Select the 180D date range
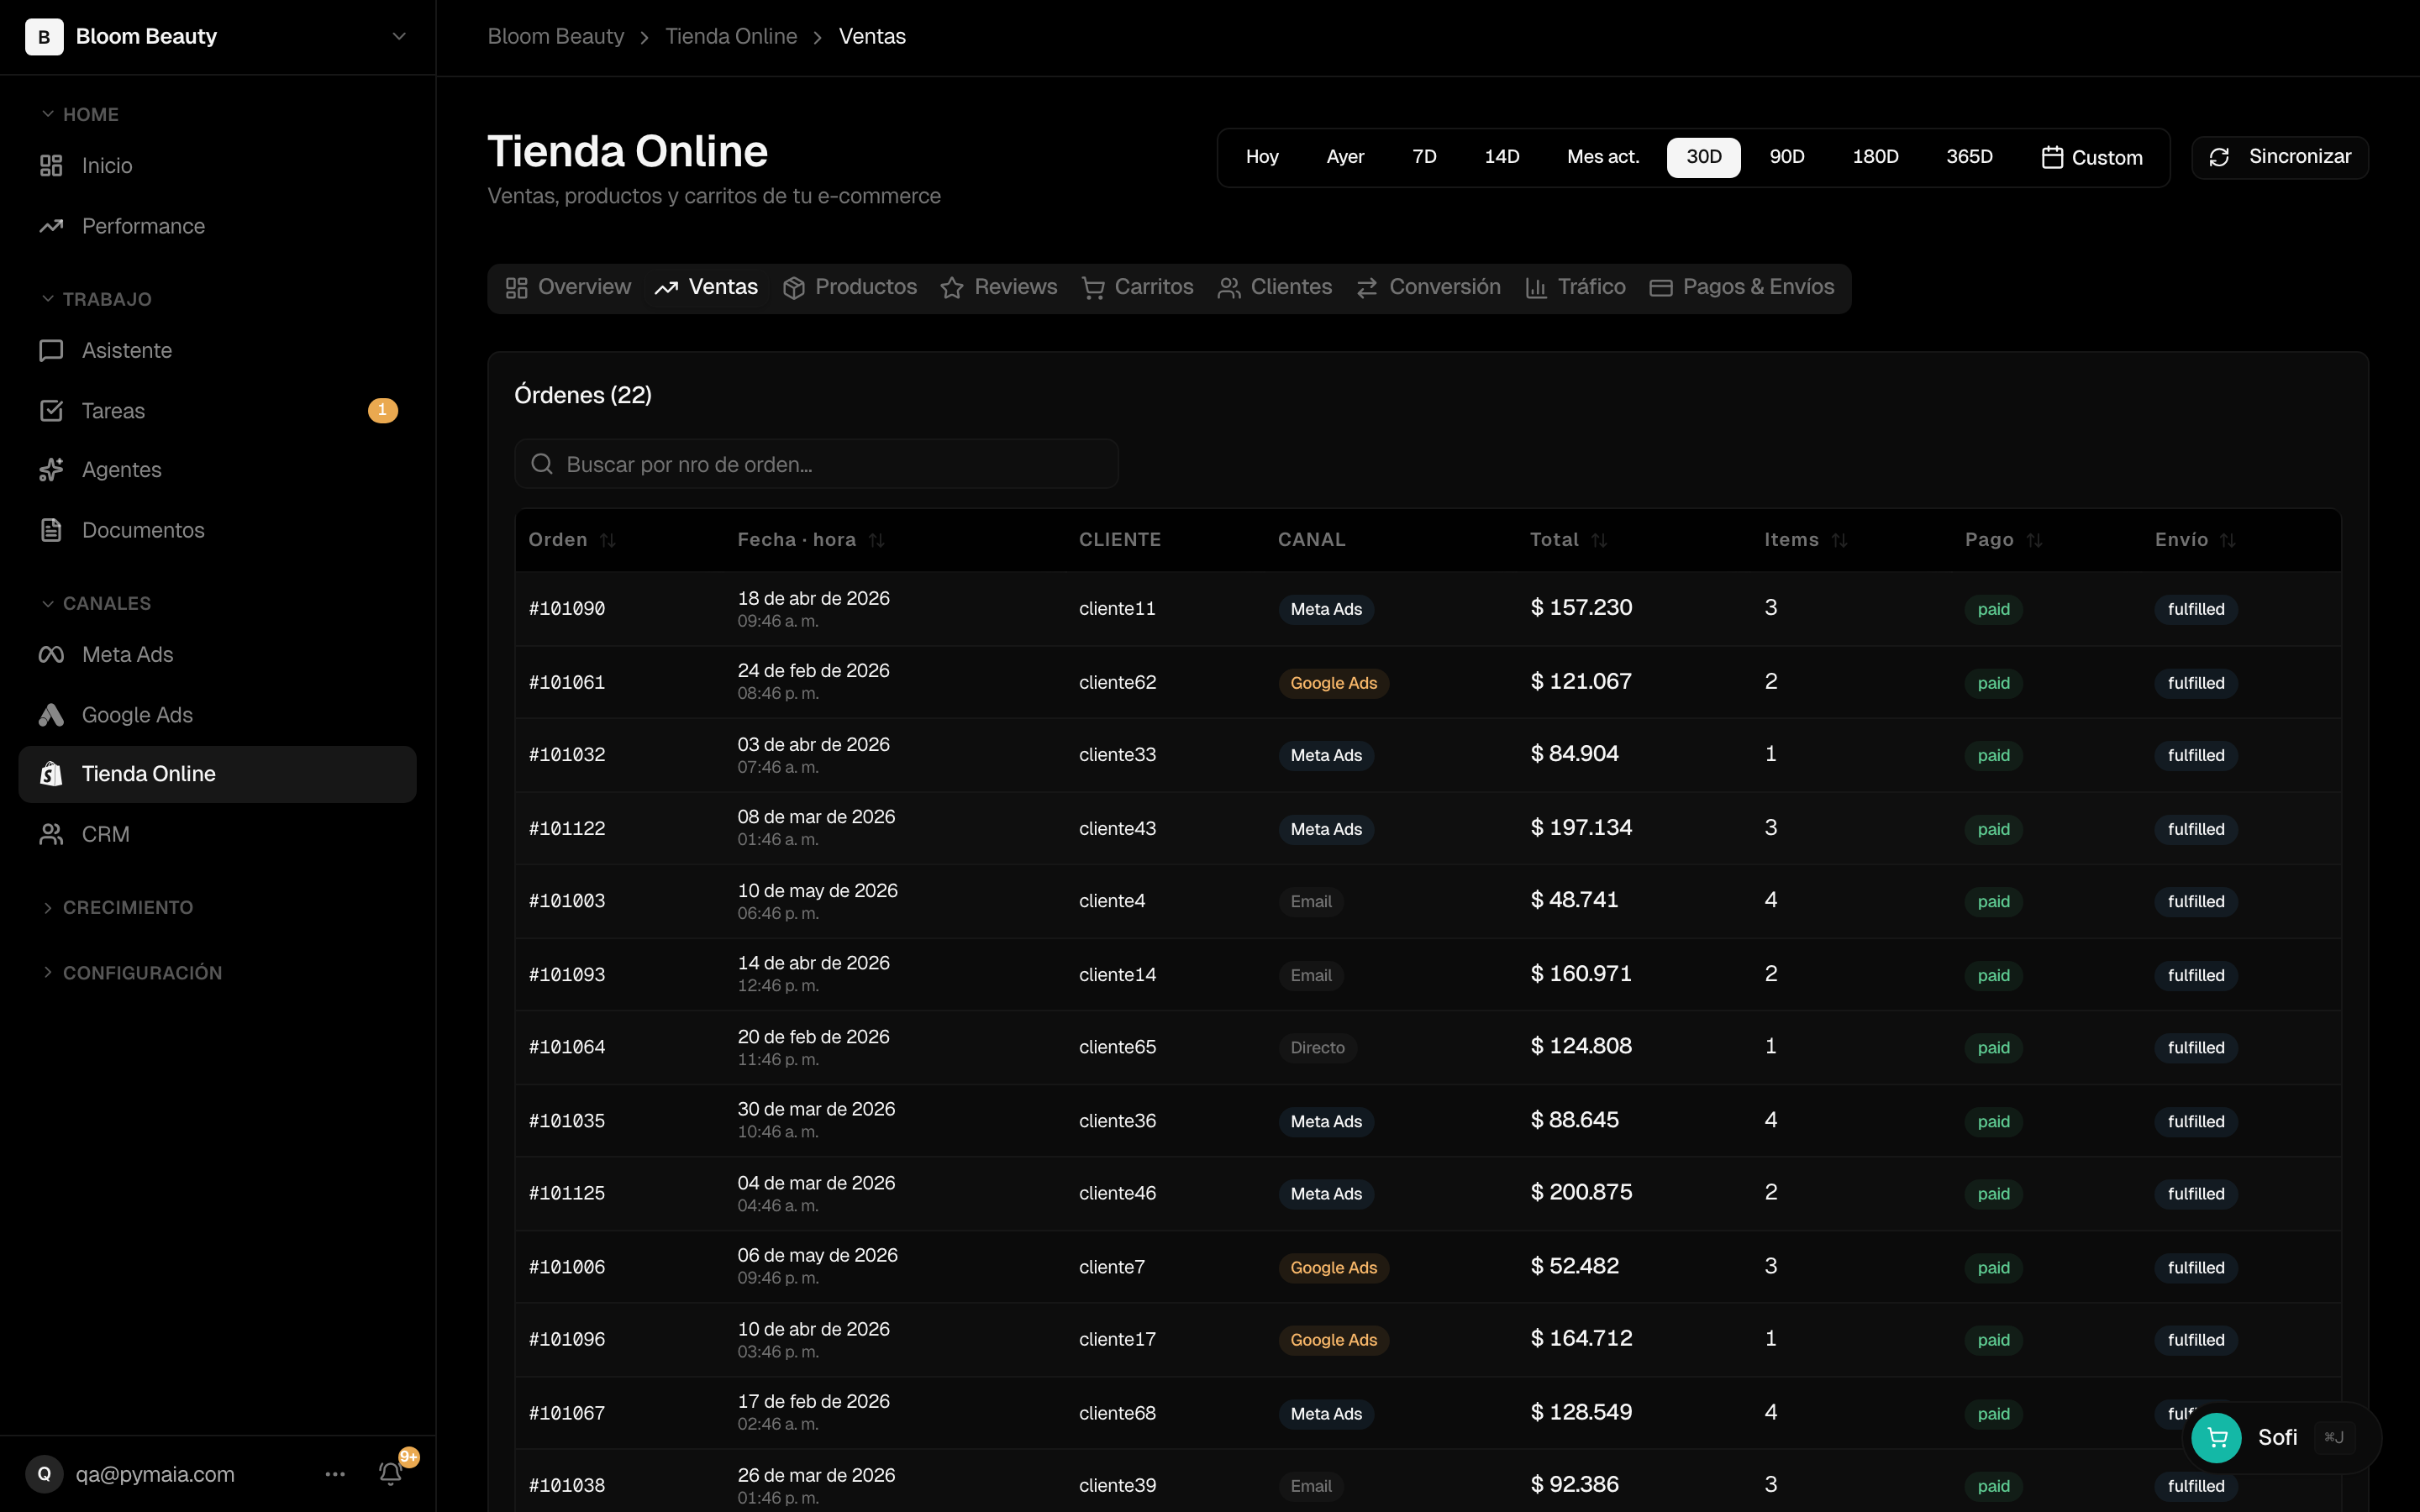Viewport: 2420px width, 1512px height. (x=1875, y=157)
